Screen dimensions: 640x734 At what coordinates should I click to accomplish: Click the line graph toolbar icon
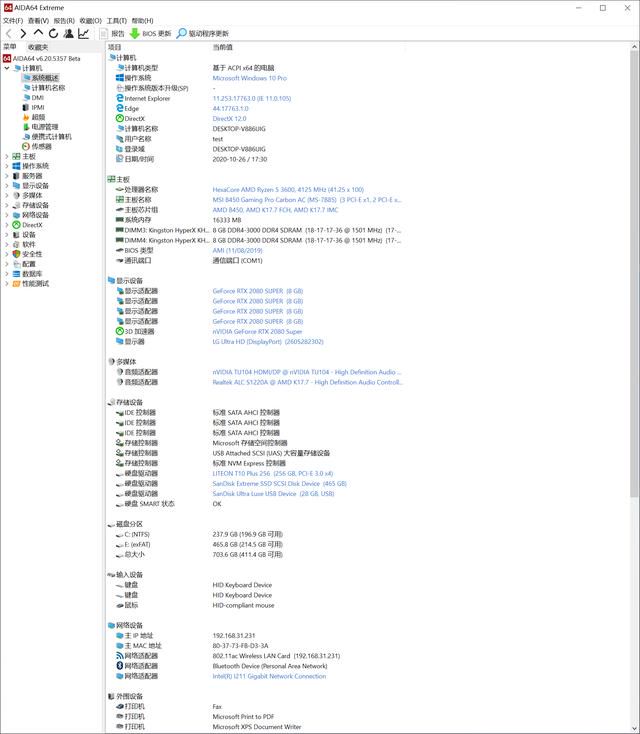point(84,33)
